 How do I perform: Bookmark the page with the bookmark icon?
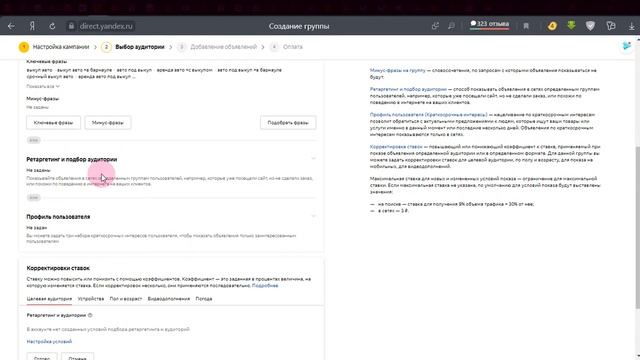click(x=526, y=26)
